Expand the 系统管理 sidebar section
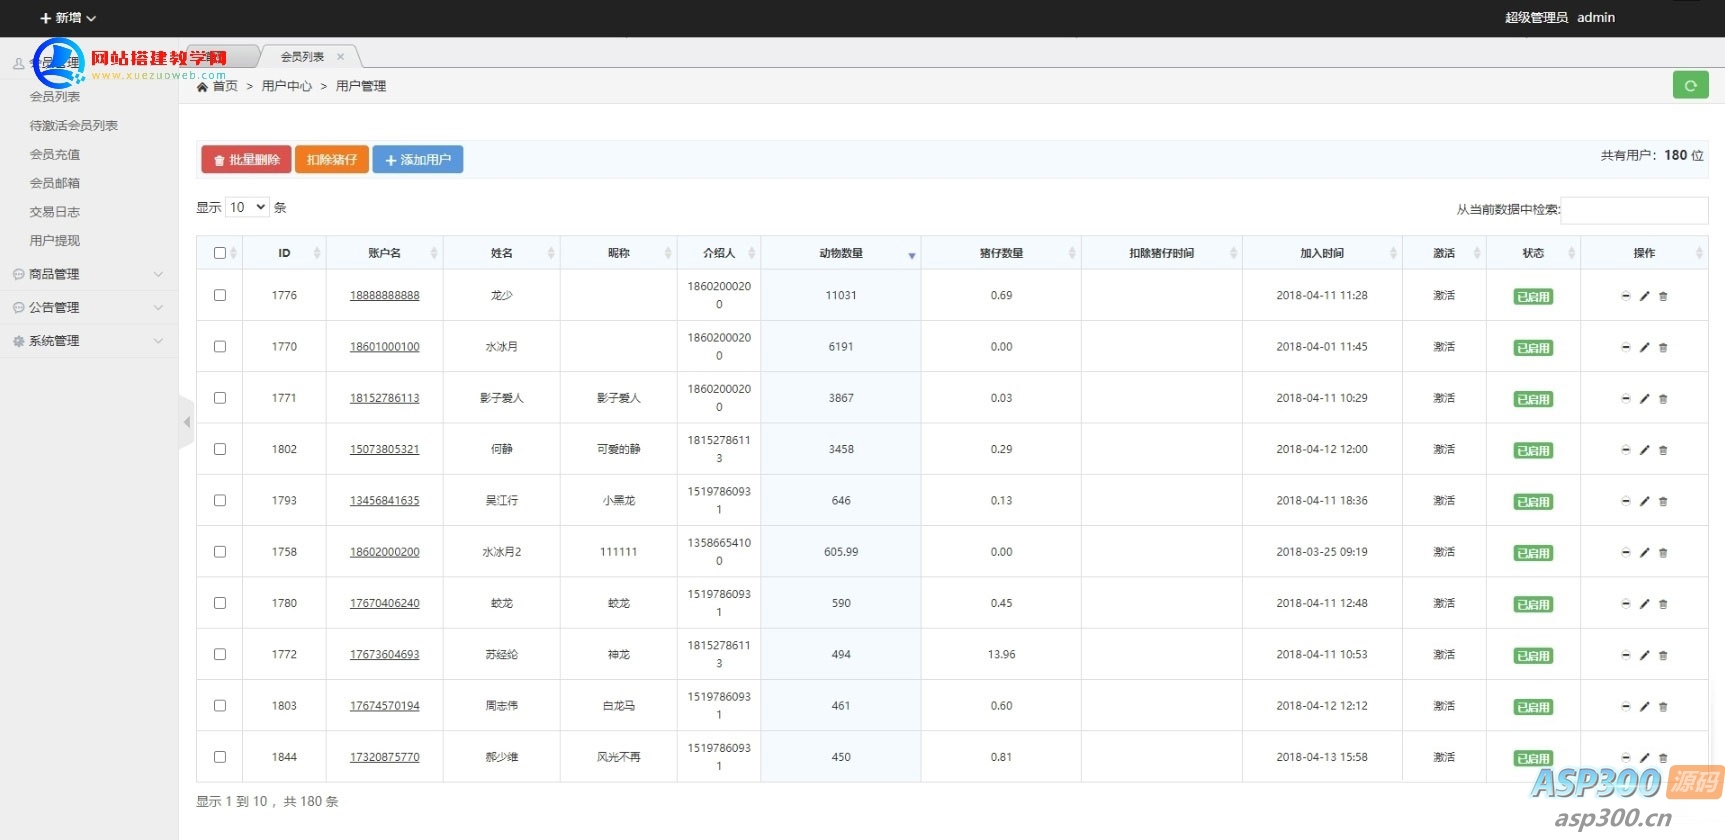The width and height of the screenshot is (1725, 840). [88, 341]
